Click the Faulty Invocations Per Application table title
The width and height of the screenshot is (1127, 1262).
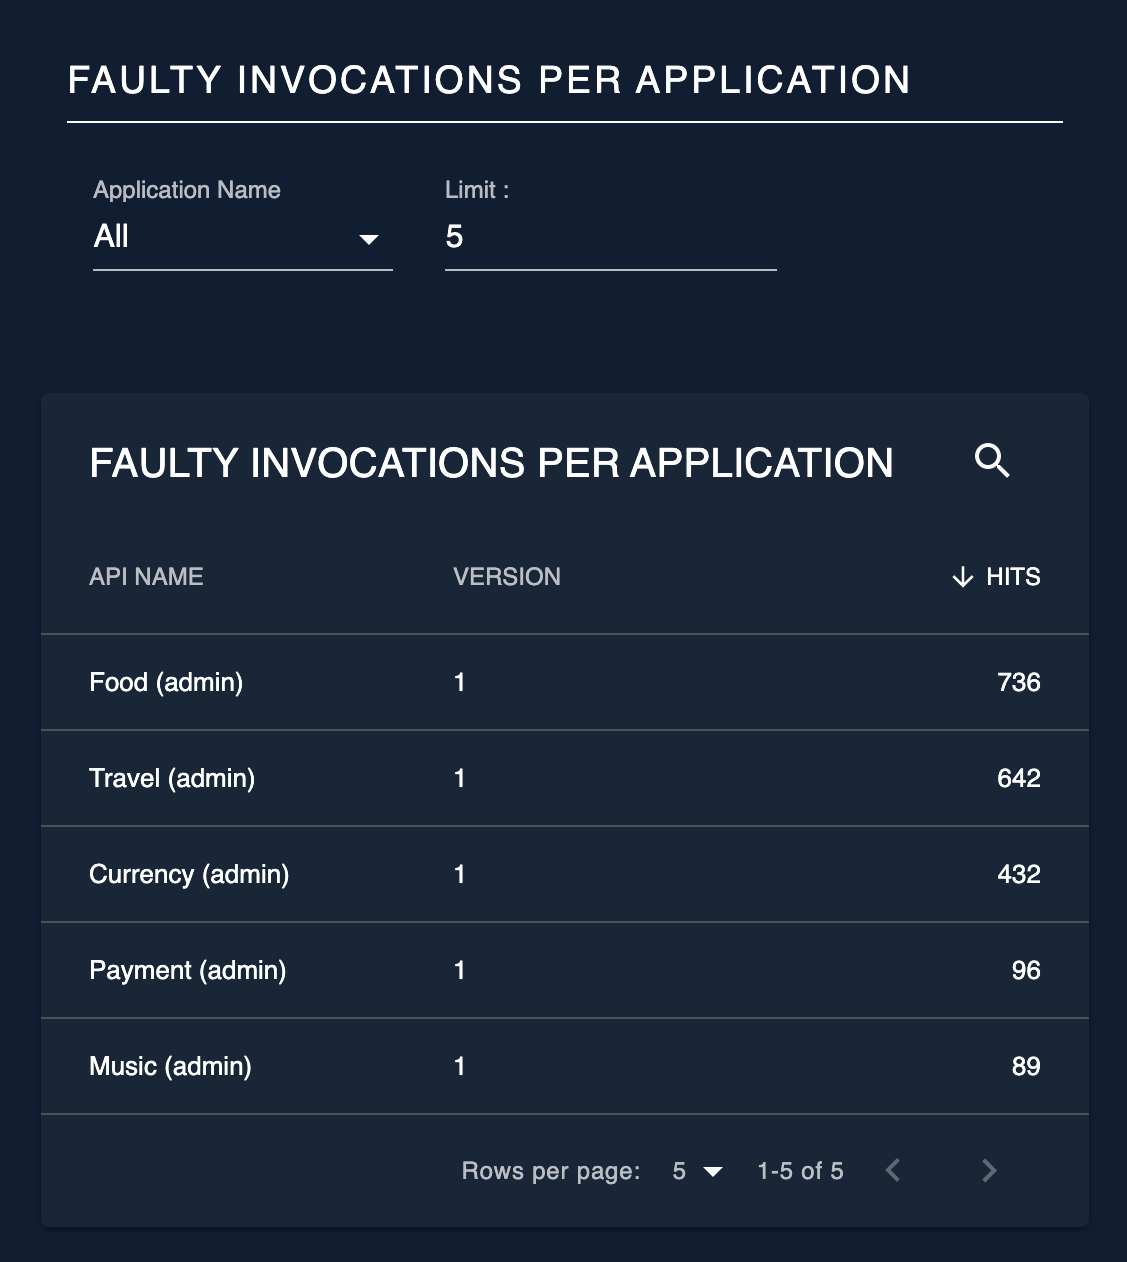[x=491, y=463]
